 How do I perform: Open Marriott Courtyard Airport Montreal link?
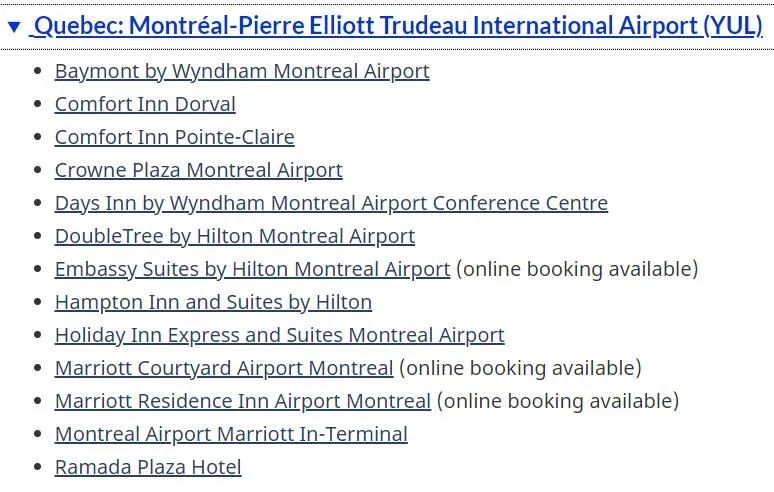coord(224,369)
